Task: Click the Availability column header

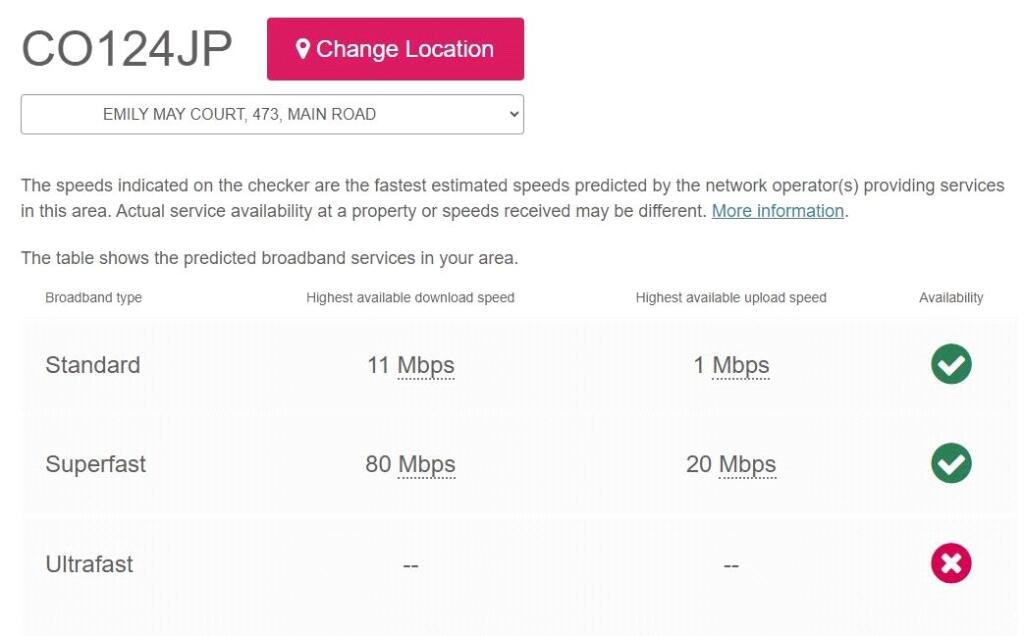Action: [x=951, y=297]
